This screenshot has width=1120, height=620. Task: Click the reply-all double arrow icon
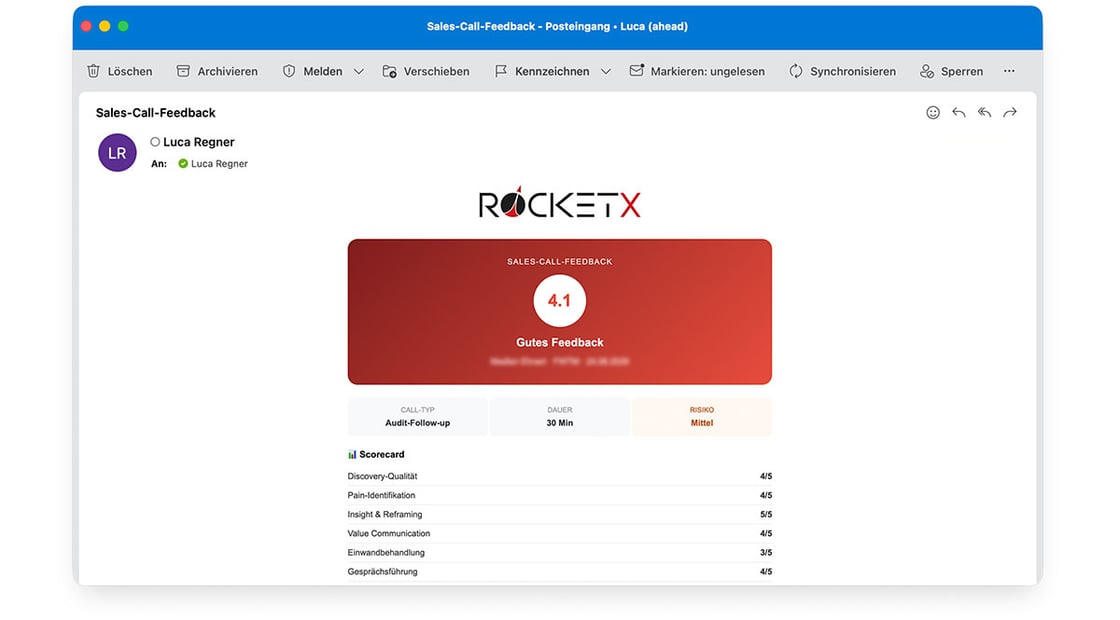click(x=984, y=112)
